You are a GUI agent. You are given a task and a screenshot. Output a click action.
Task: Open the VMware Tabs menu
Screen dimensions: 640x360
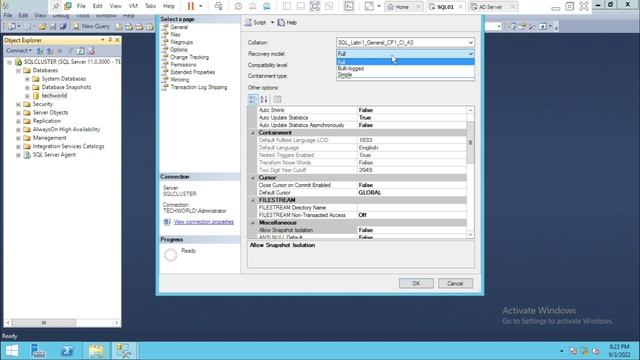pyautogui.click(x=150, y=6)
